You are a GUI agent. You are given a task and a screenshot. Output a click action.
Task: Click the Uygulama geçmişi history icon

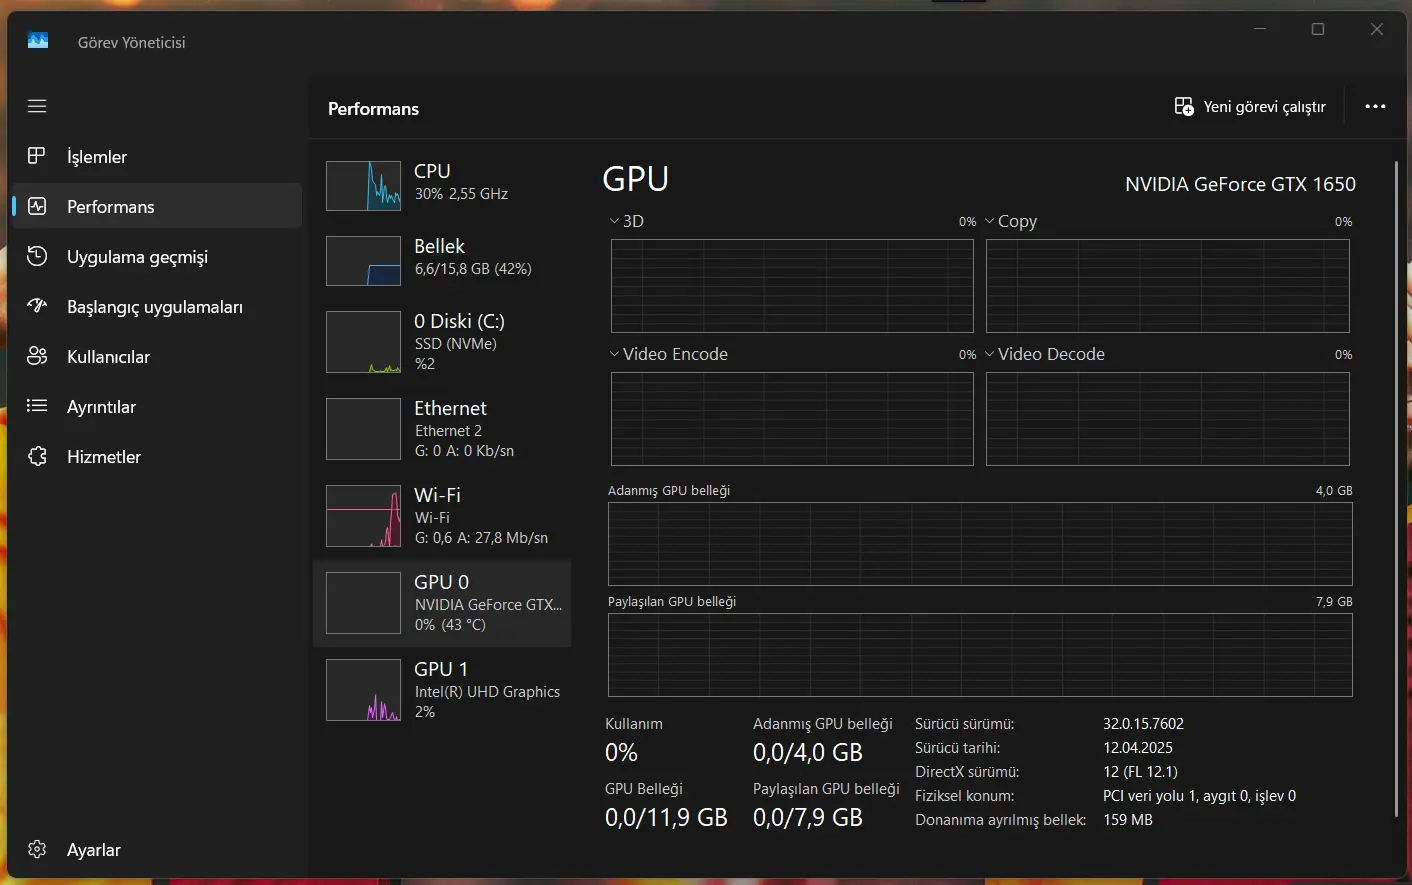tap(37, 256)
